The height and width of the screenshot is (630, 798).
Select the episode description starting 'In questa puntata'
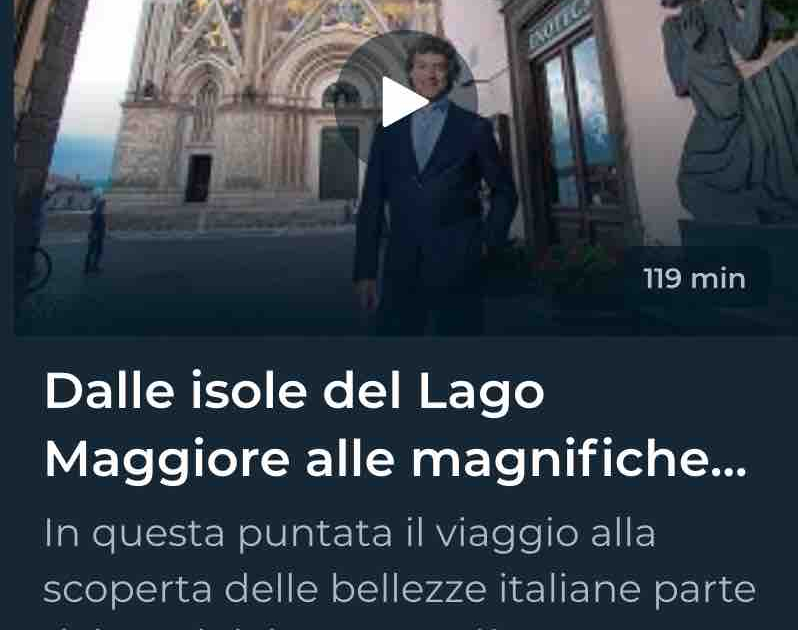(x=399, y=572)
